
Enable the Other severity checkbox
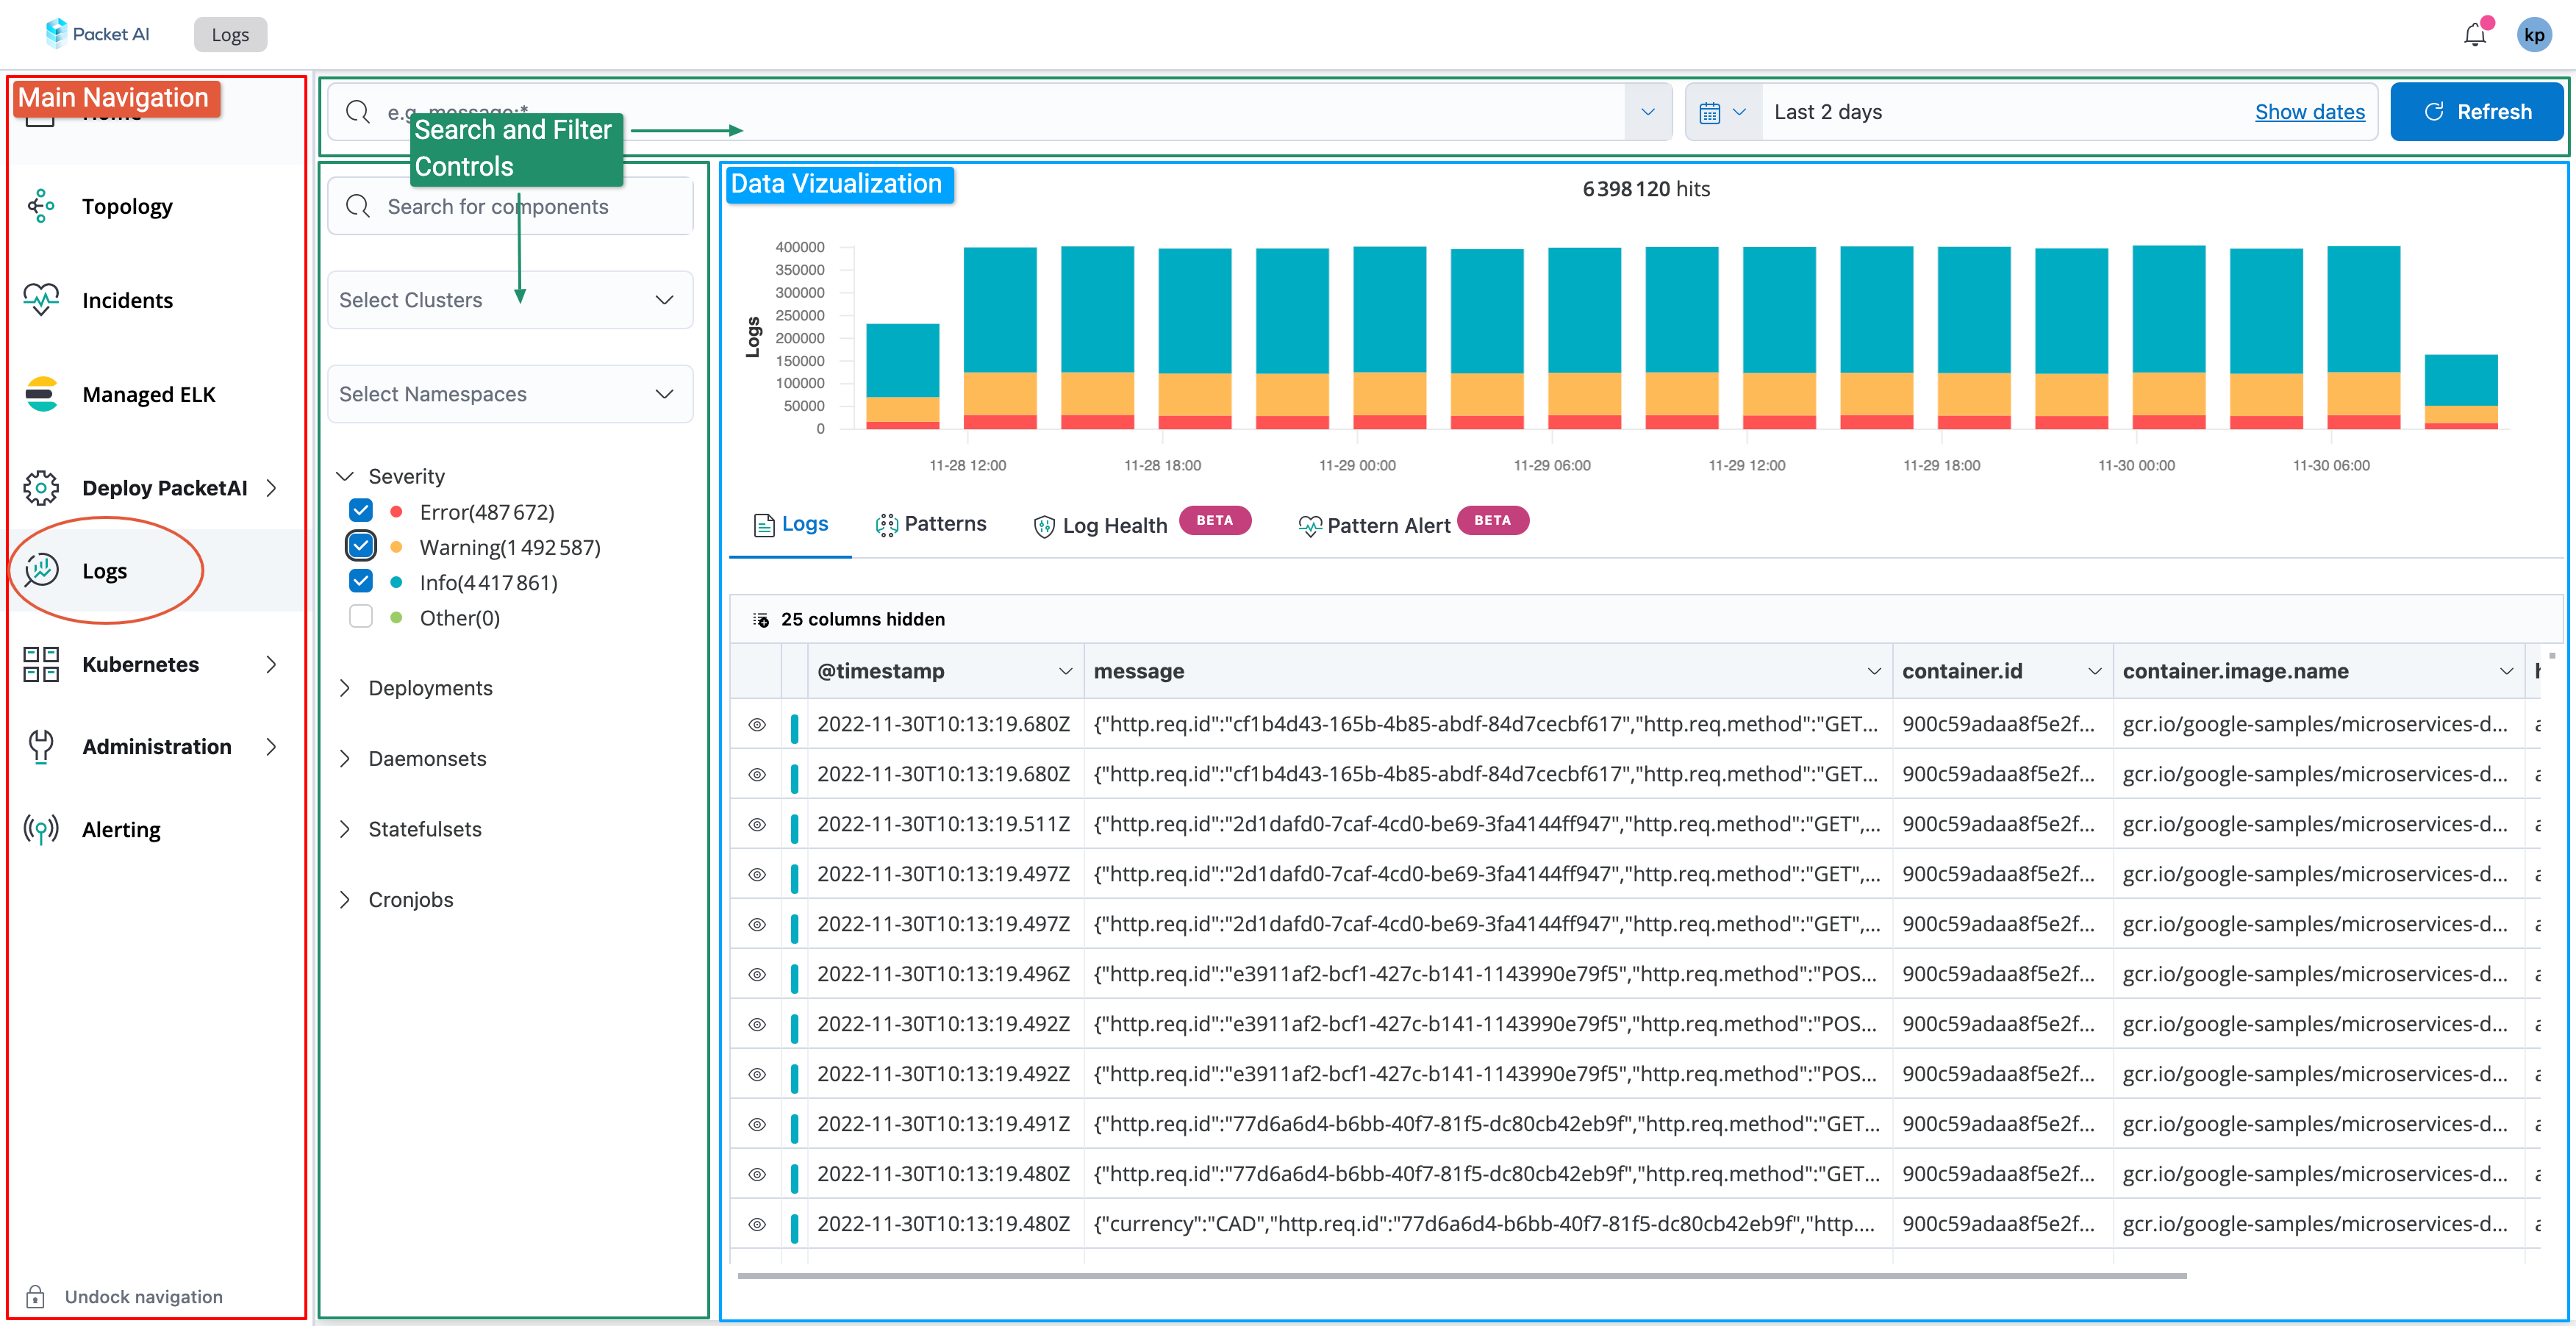[361, 617]
